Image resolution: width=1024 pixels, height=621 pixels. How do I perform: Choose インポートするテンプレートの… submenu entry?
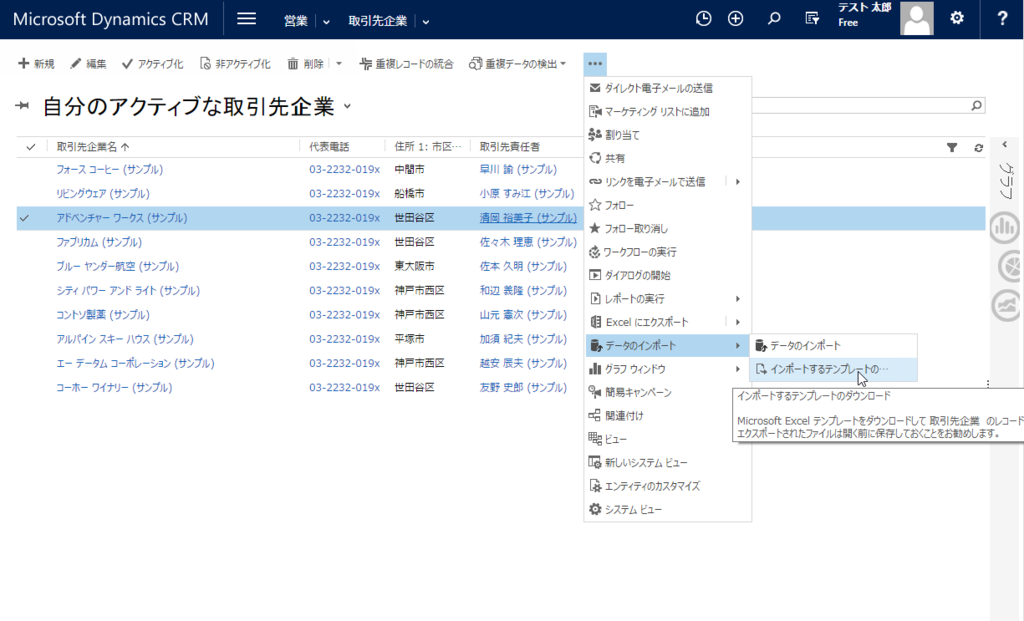tap(833, 369)
